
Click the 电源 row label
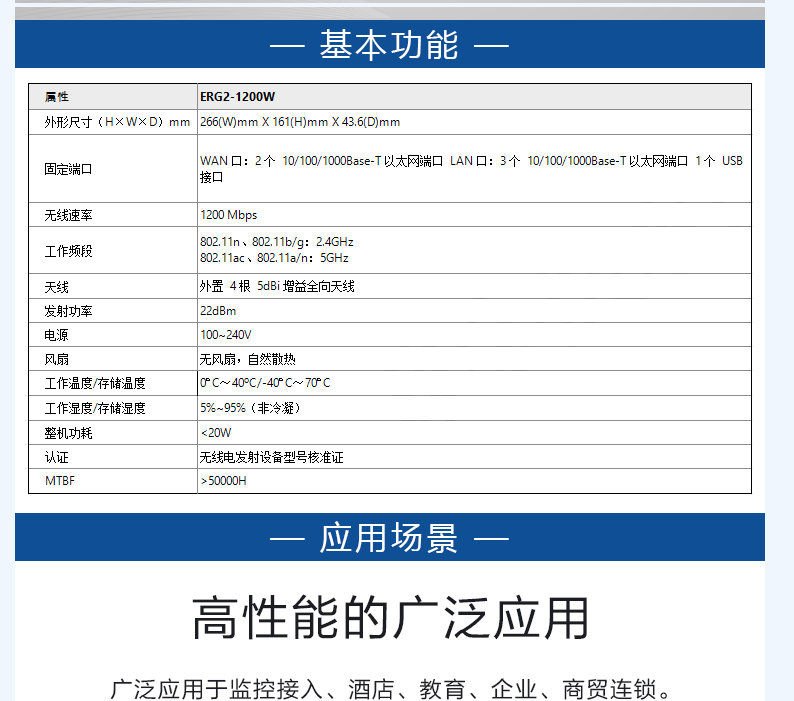(x=56, y=335)
